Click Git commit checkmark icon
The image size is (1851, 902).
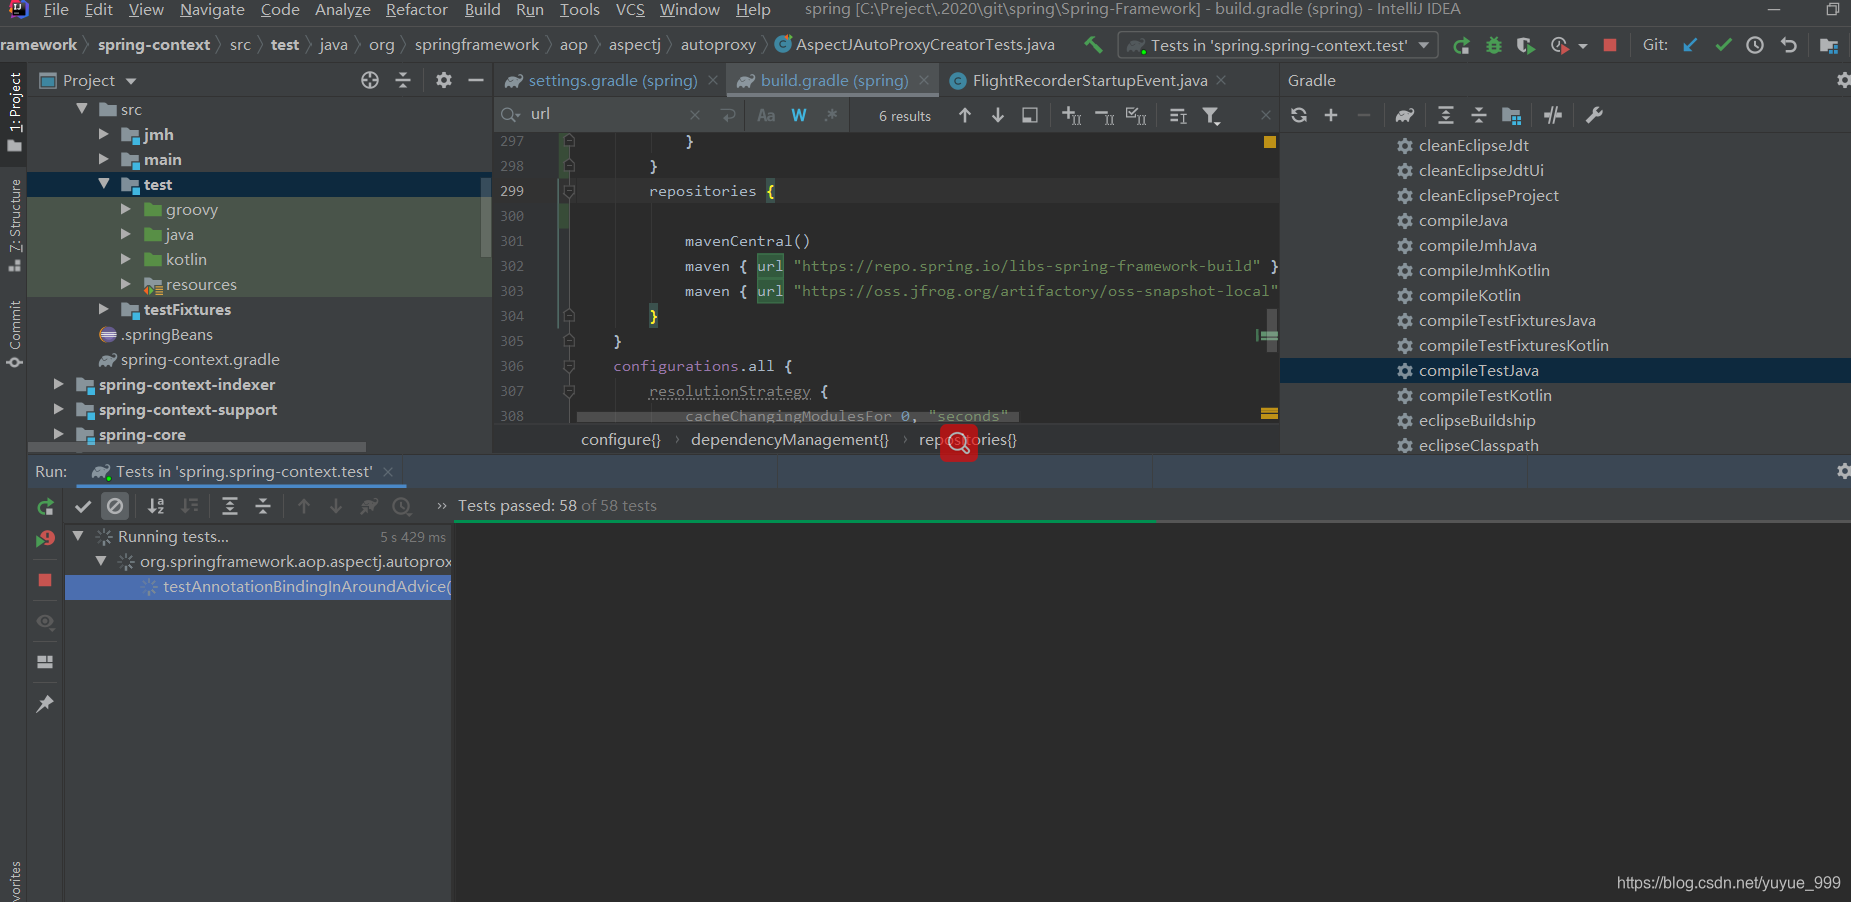(1723, 45)
